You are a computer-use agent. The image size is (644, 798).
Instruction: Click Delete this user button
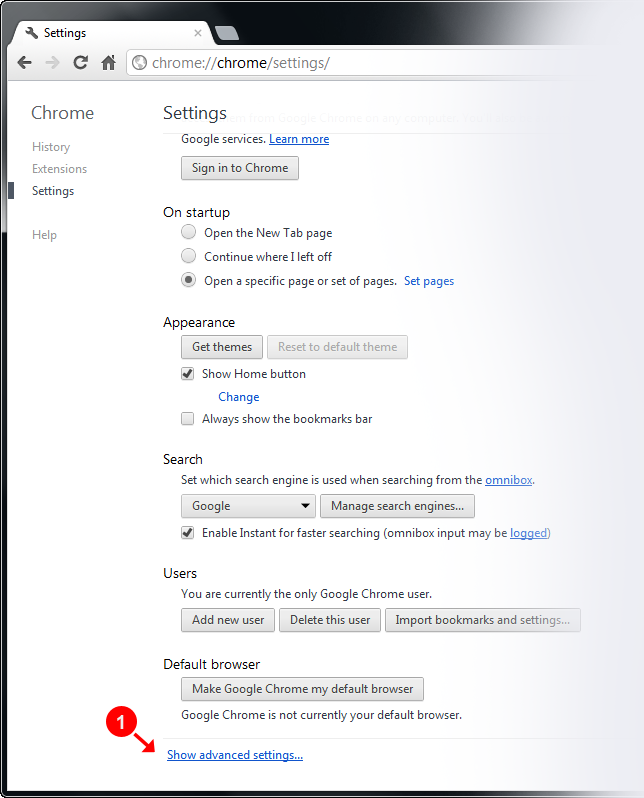click(x=330, y=620)
